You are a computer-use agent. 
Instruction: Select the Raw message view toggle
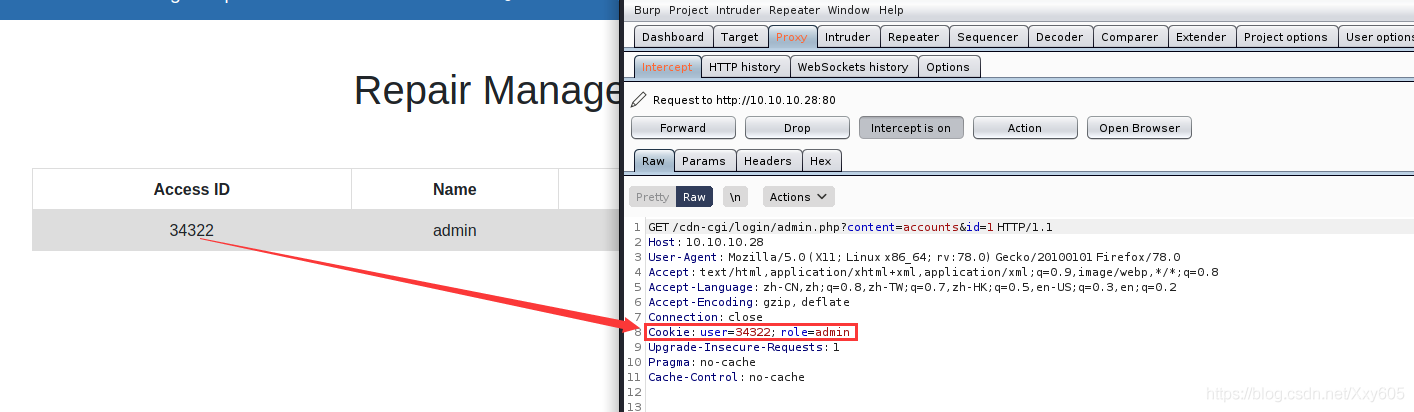694,197
